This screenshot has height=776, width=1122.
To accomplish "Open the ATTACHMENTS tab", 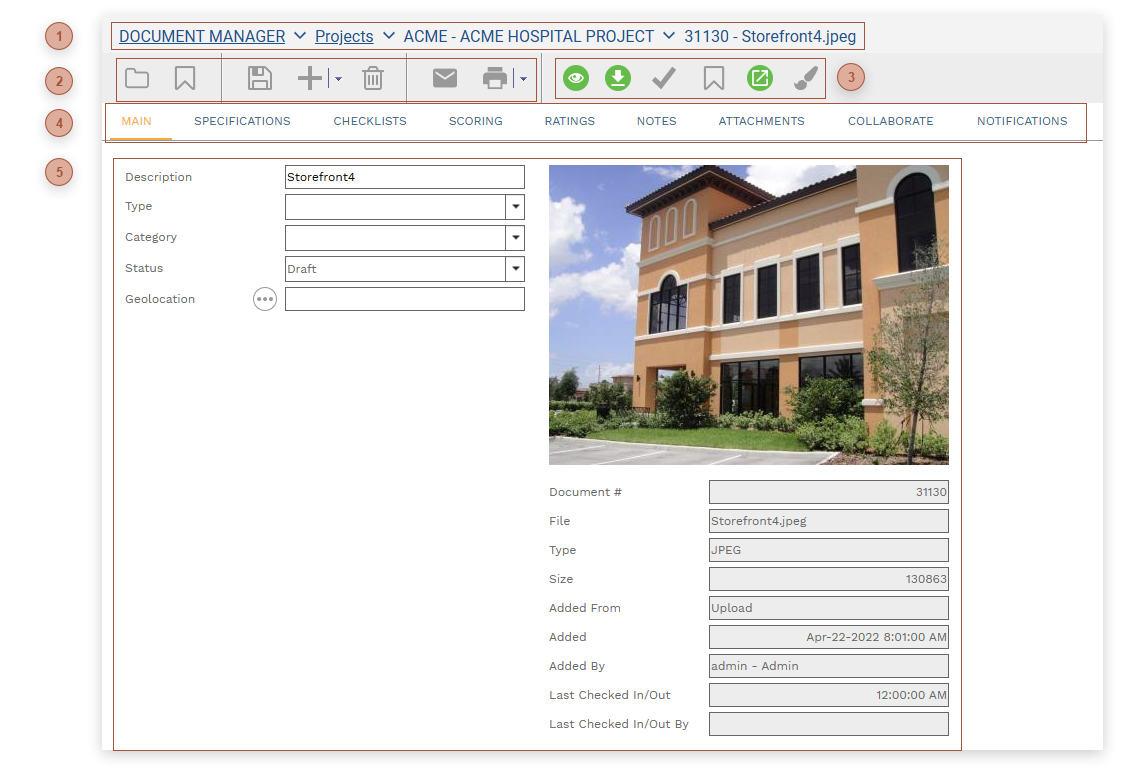I will pyautogui.click(x=761, y=120).
